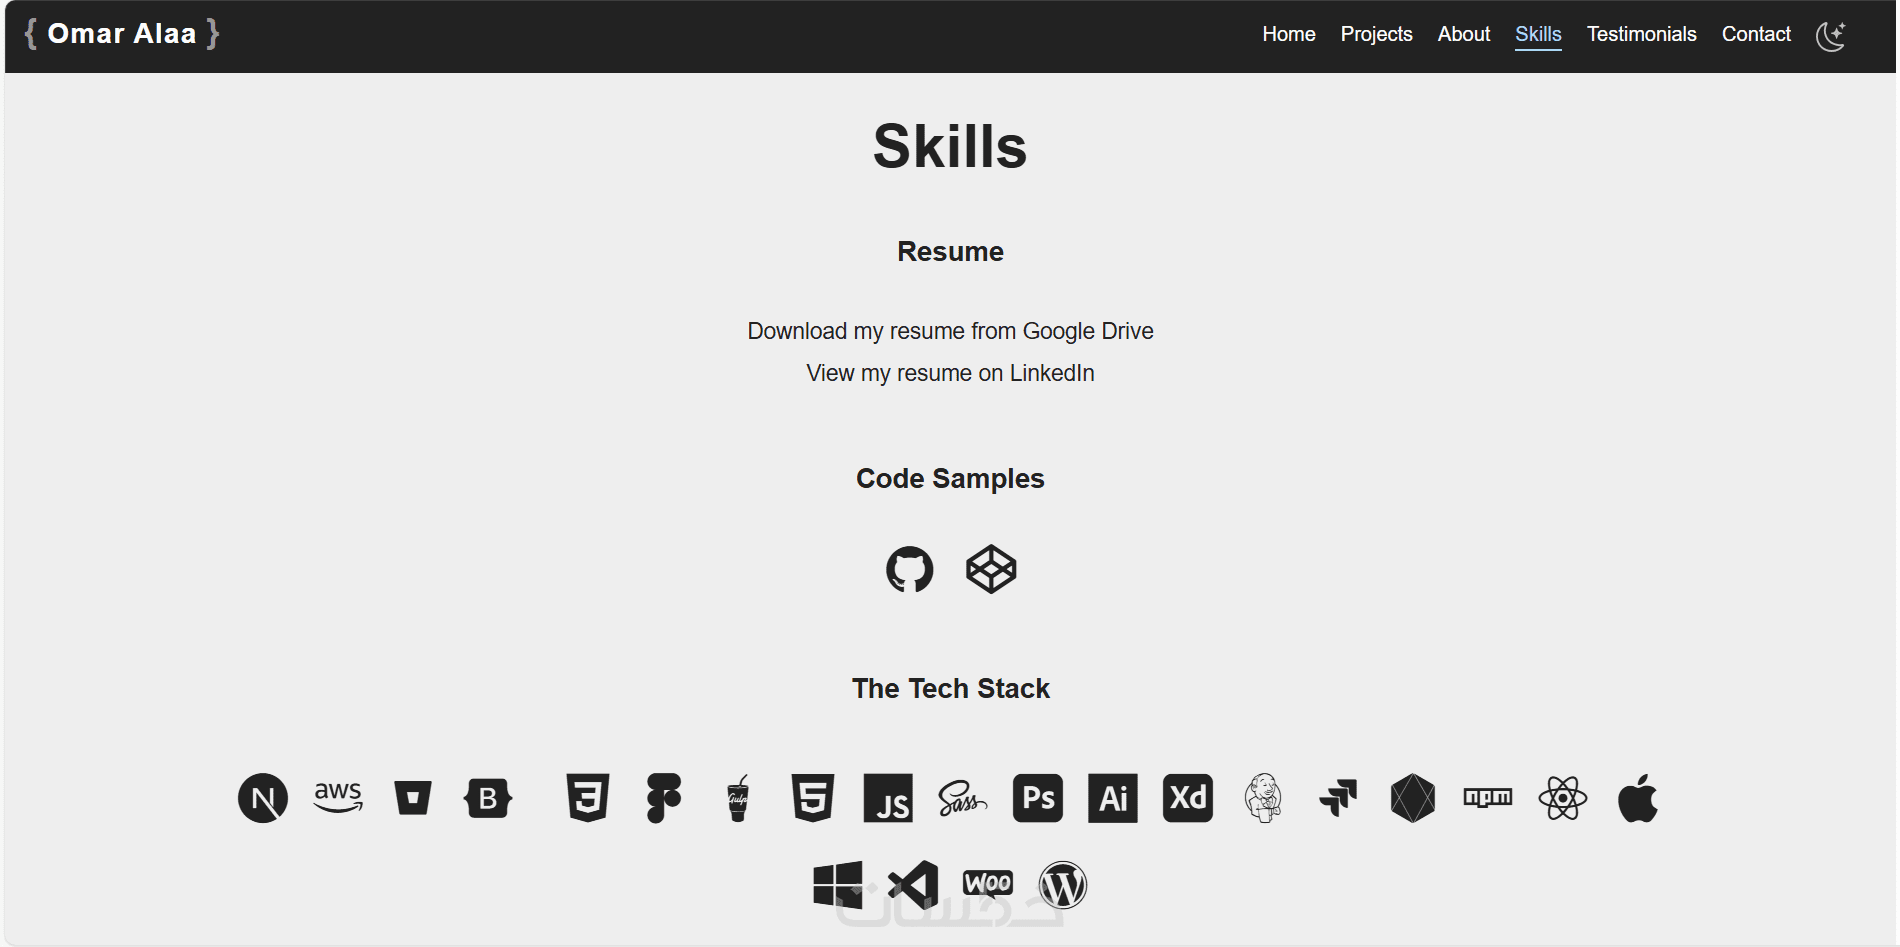This screenshot has height=947, width=1900.
Task: Select the Jira logo icon
Action: pos(1338,798)
